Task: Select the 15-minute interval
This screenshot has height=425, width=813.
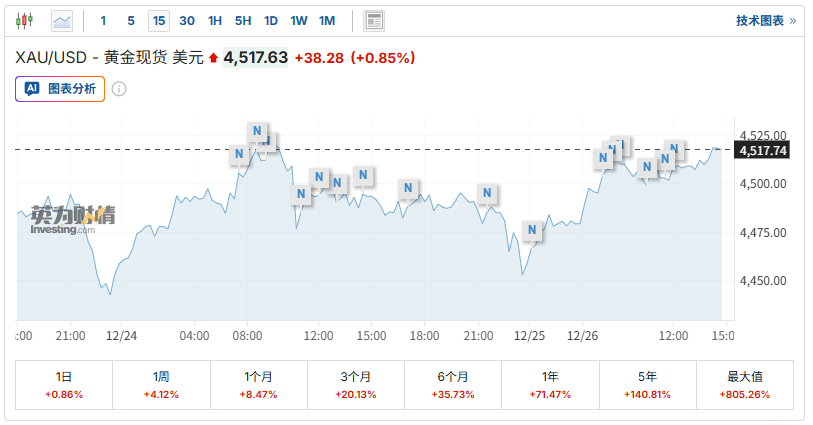Action: click(159, 20)
